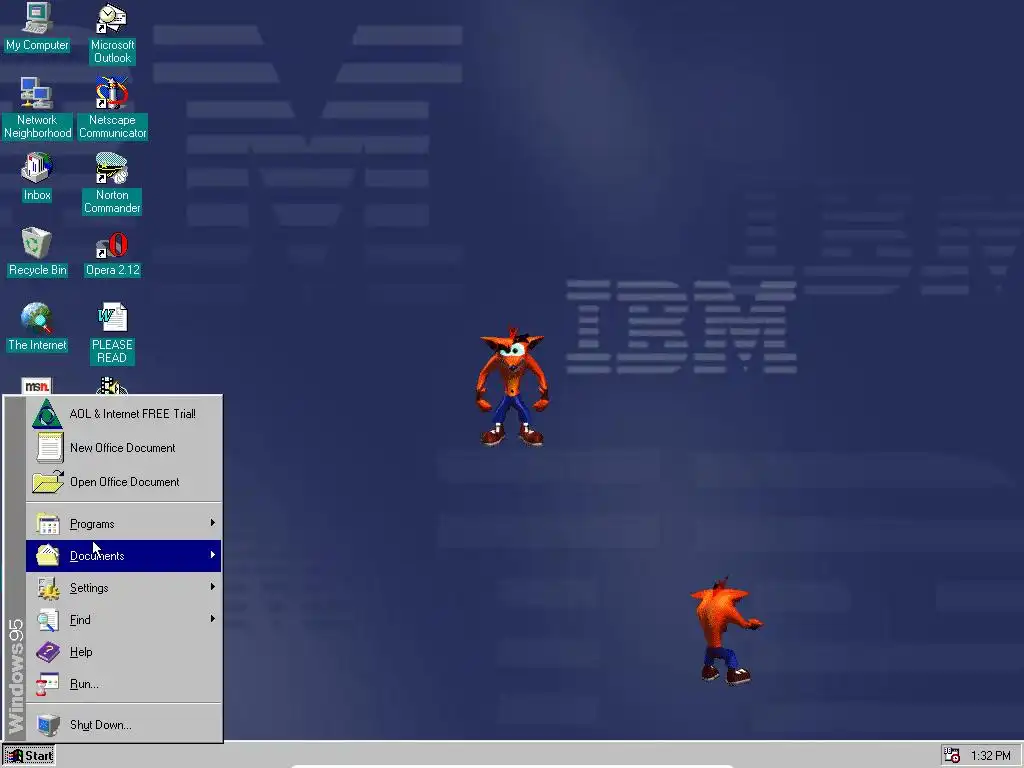Expand the Documents submenu arrow
The height and width of the screenshot is (768, 1024).
point(212,555)
